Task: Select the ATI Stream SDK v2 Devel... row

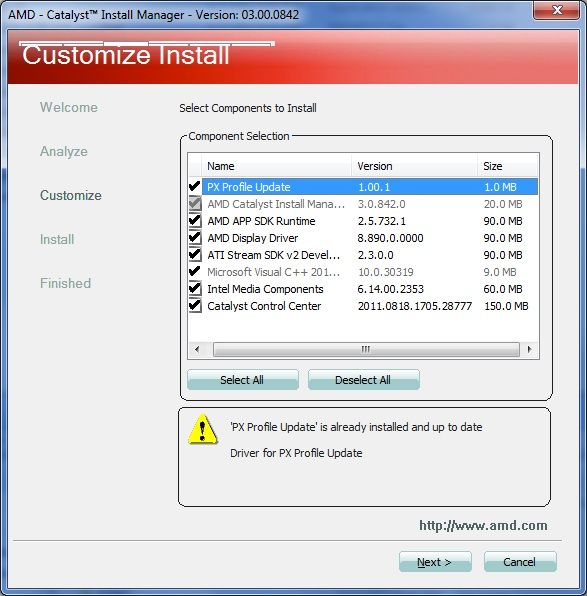Action: tap(363, 255)
